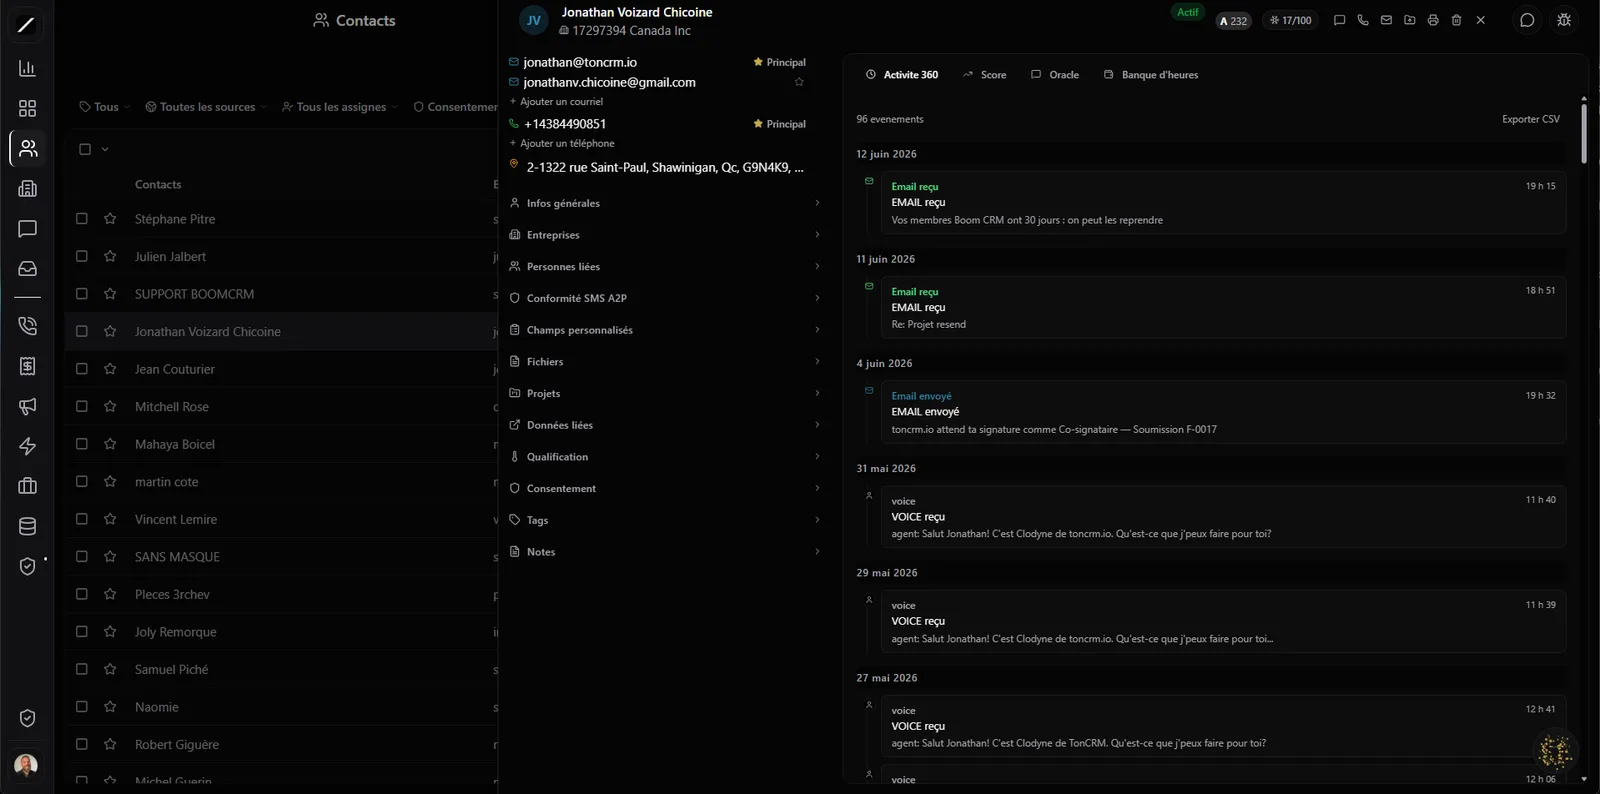Click the phone call icon in contact header
This screenshot has height=794, width=1600.
[1363, 20]
